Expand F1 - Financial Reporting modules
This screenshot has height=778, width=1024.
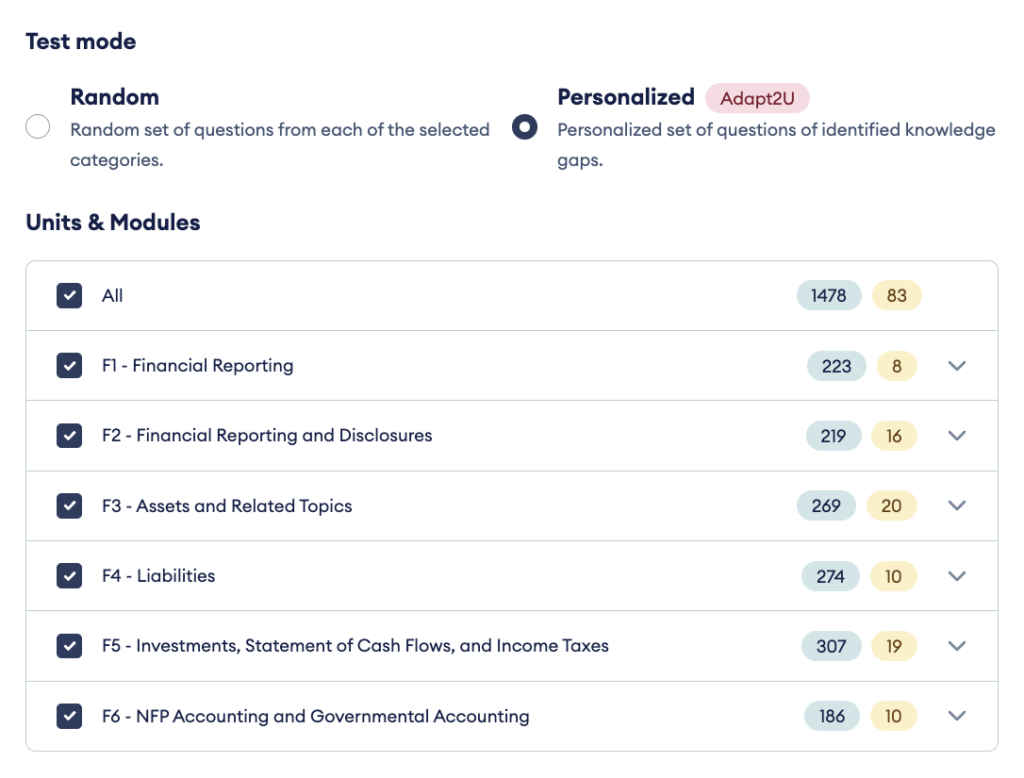coord(957,366)
